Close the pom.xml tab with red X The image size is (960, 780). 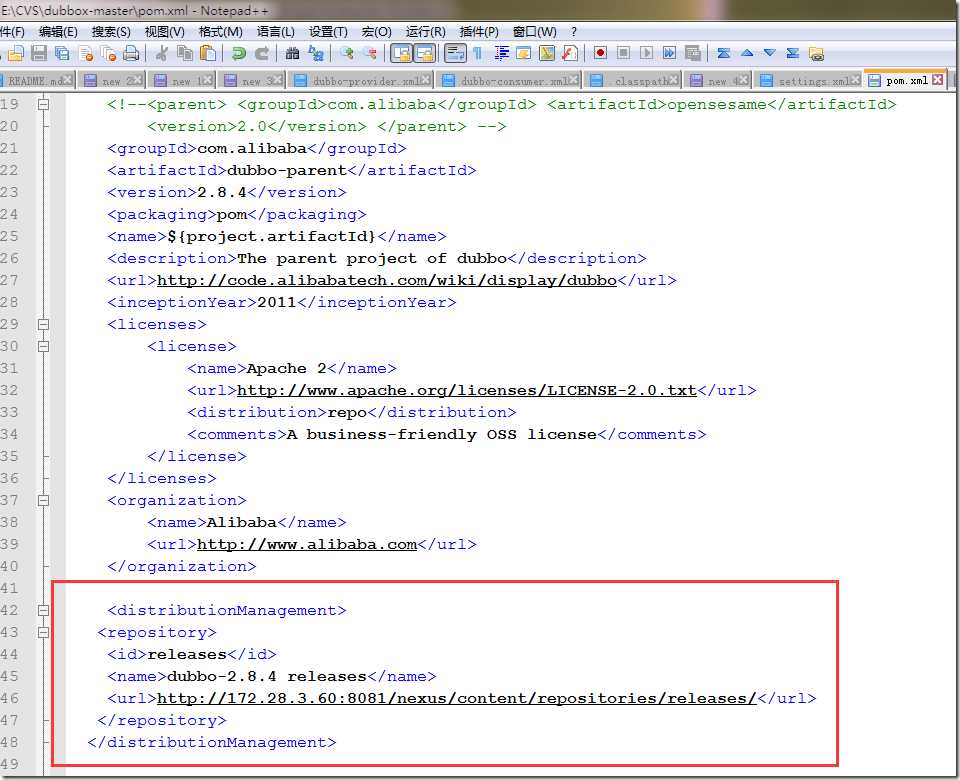tap(937, 80)
